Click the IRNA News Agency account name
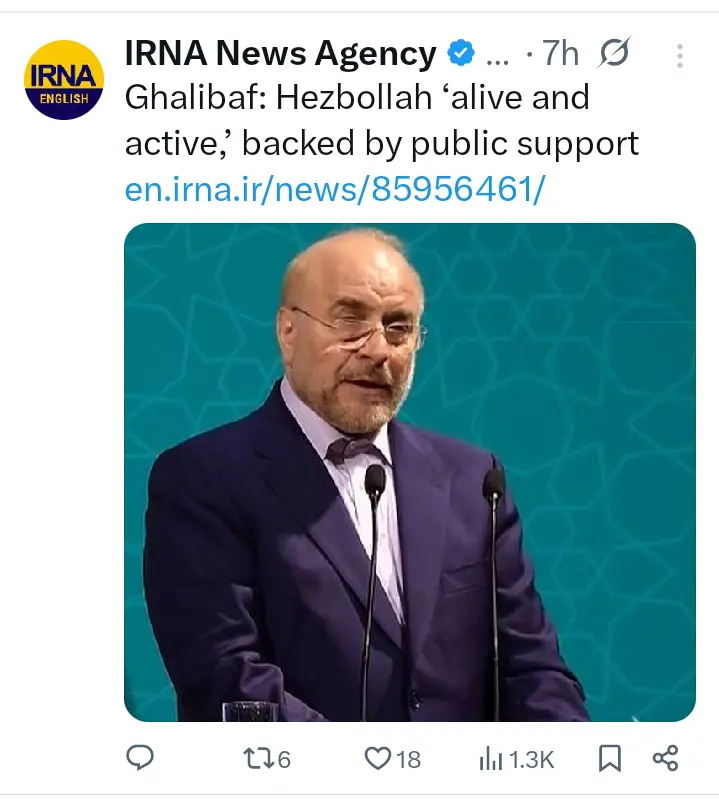719x799 pixels. (280, 54)
